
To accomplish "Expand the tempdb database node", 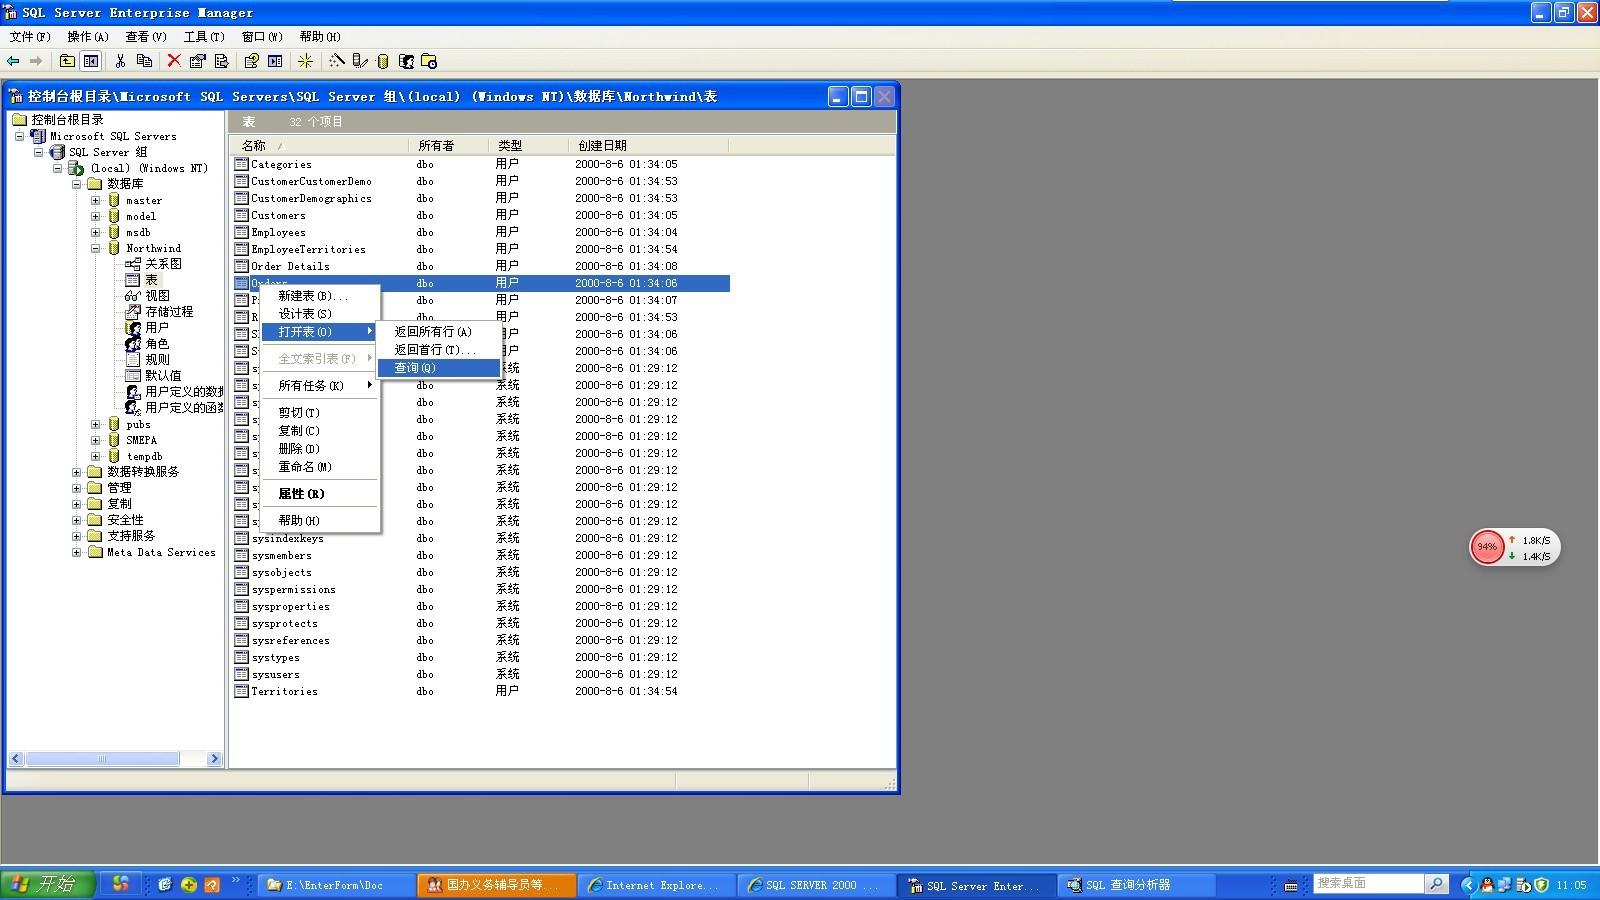I will point(96,456).
